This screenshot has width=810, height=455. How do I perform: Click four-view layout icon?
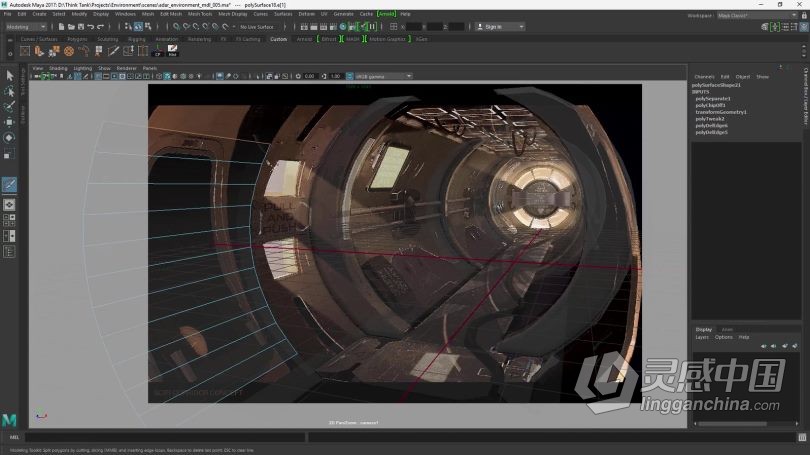(9, 221)
